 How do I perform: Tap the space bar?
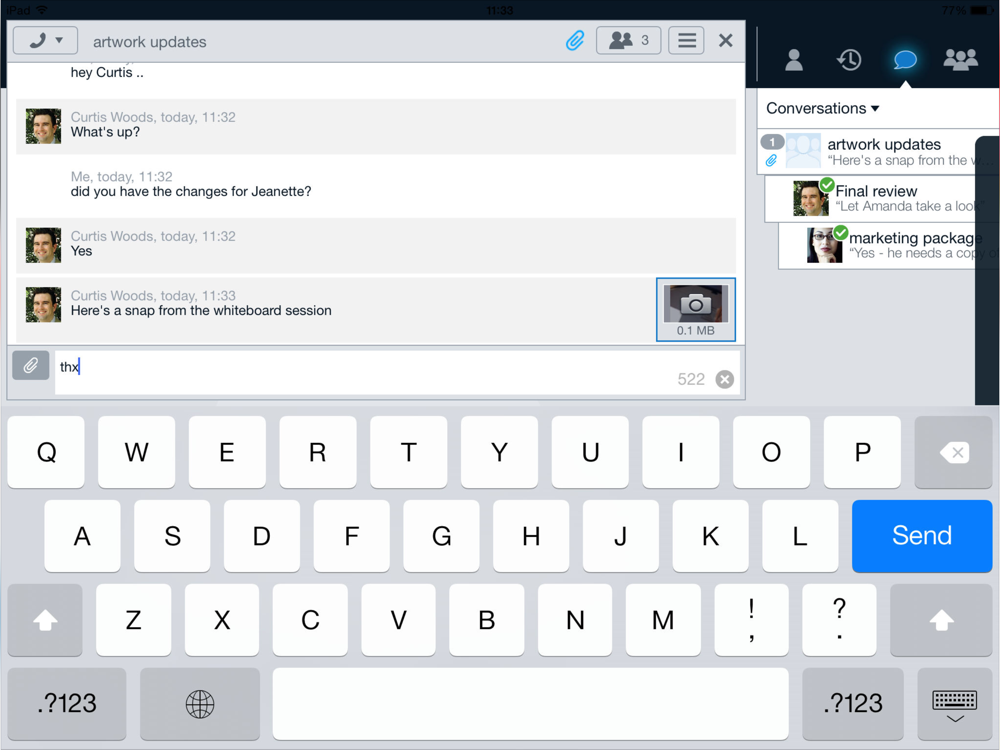pyautogui.click(x=531, y=703)
